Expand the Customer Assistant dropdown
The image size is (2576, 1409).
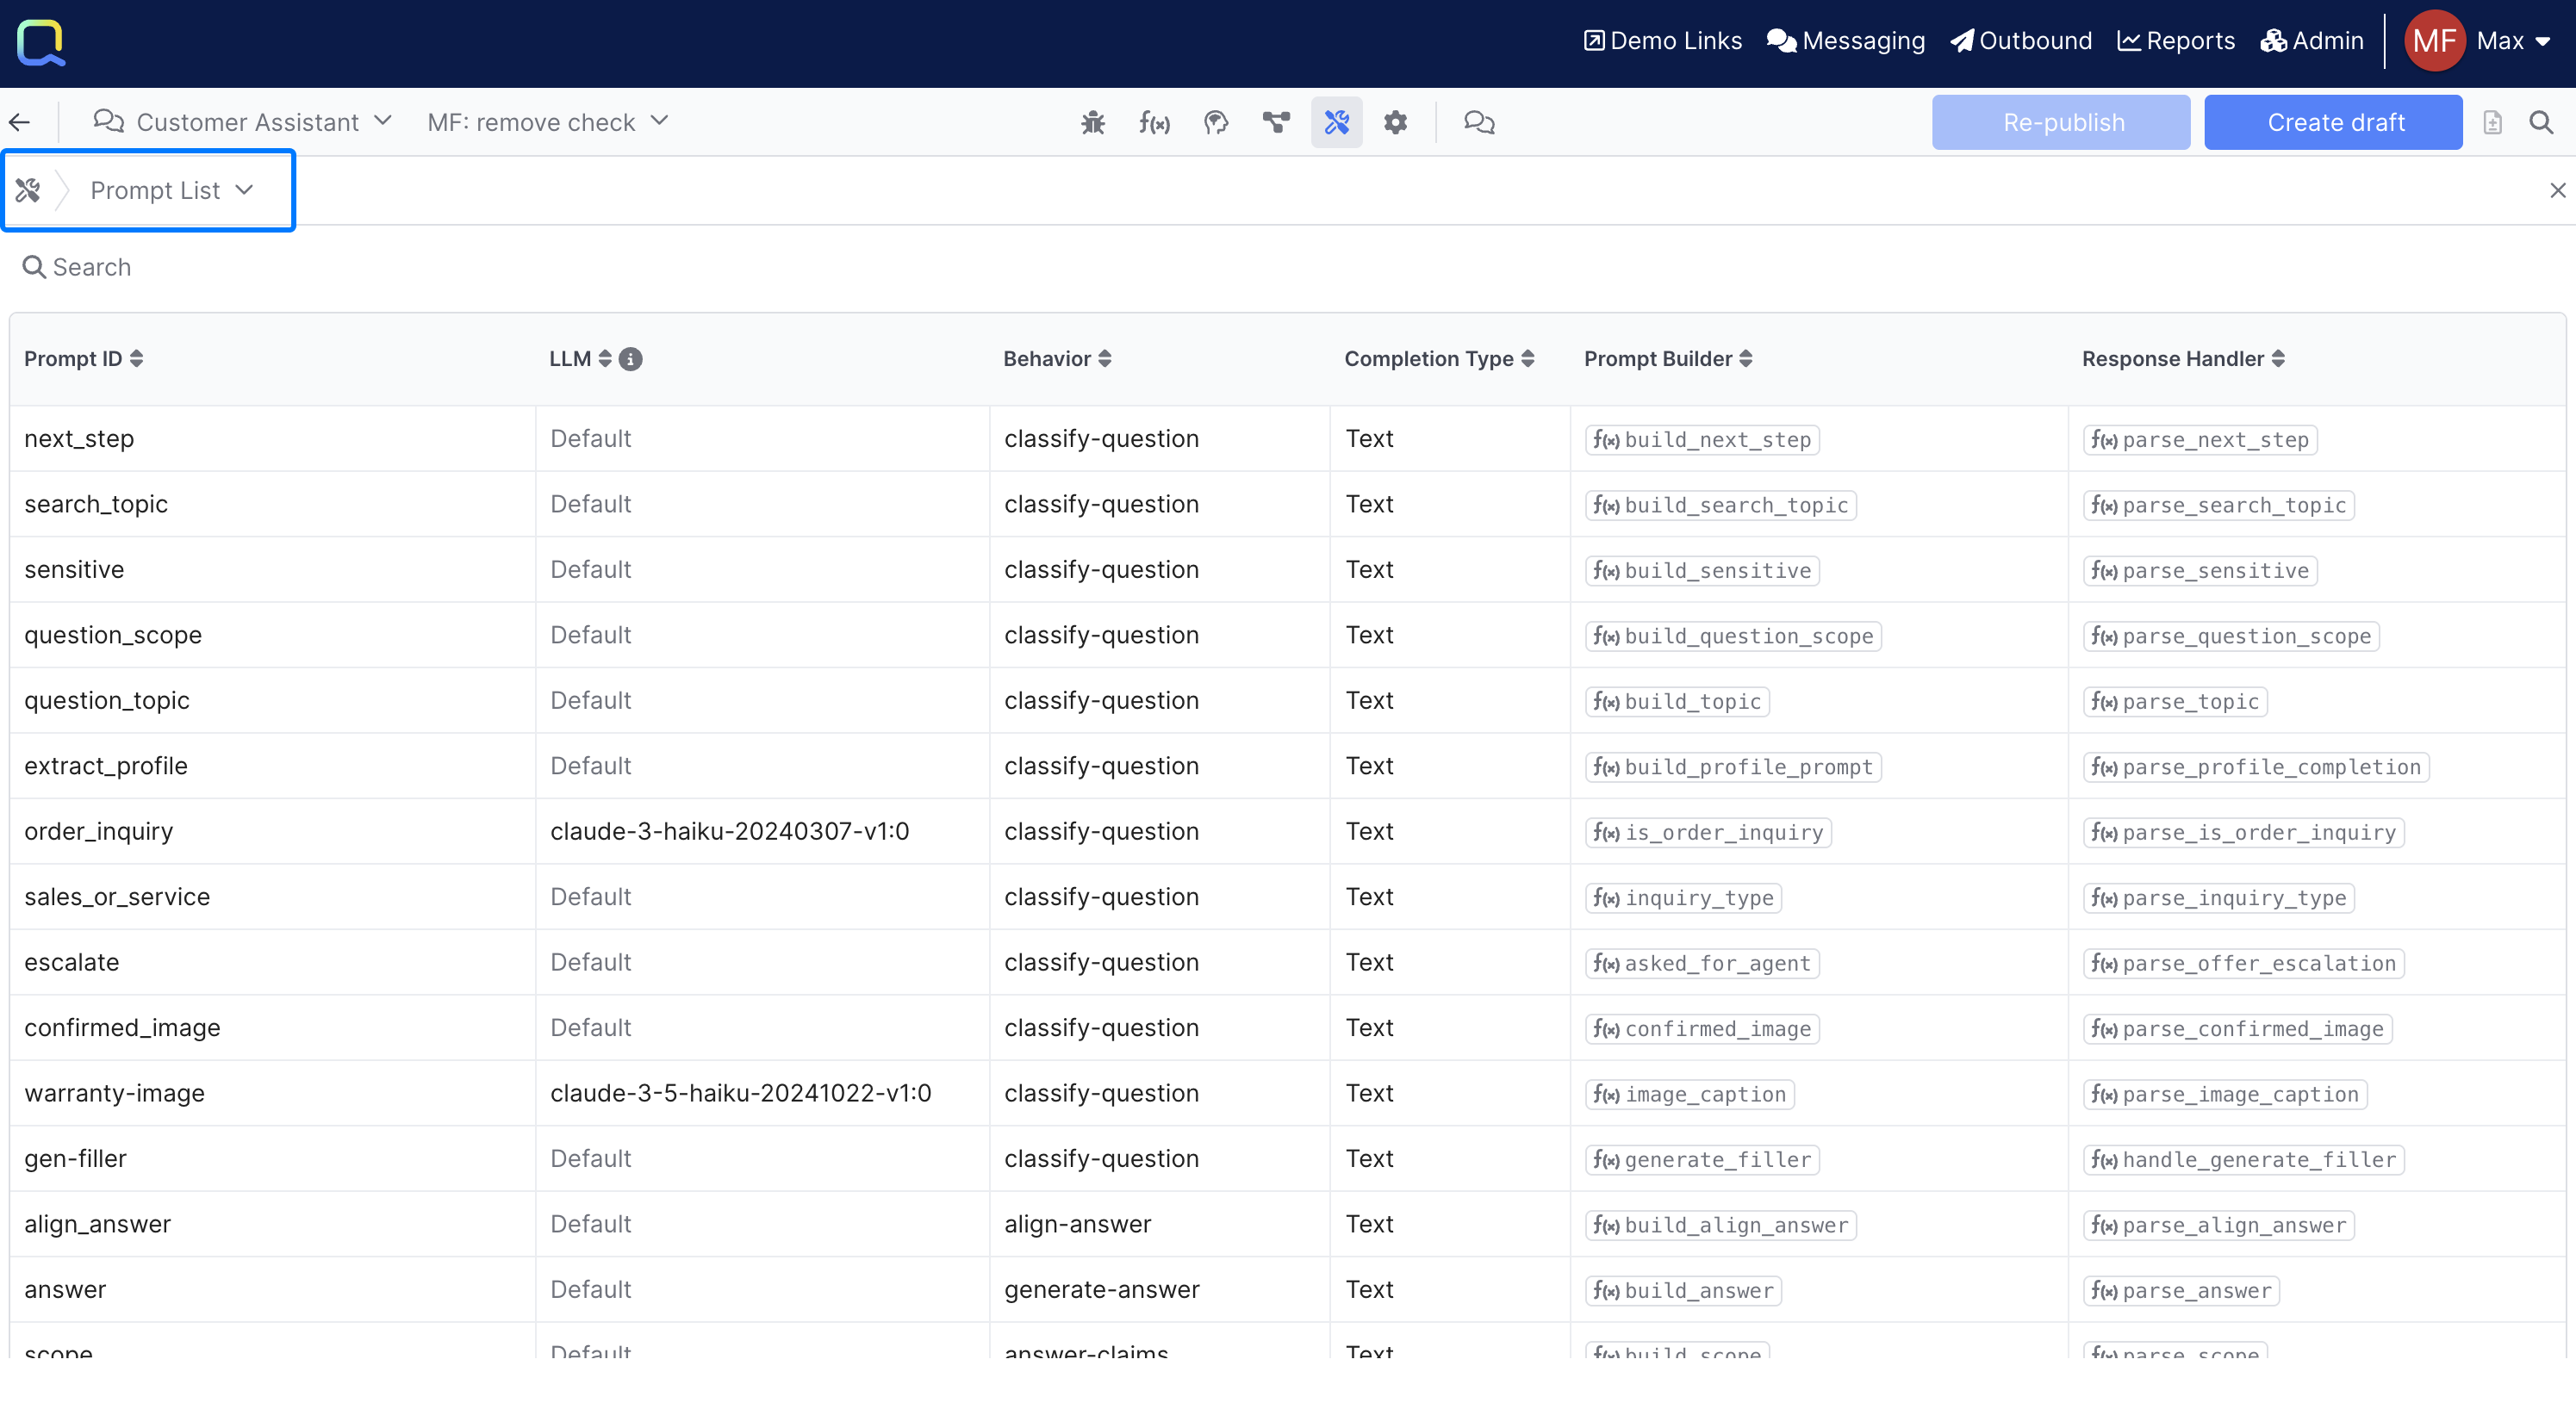tap(242, 122)
